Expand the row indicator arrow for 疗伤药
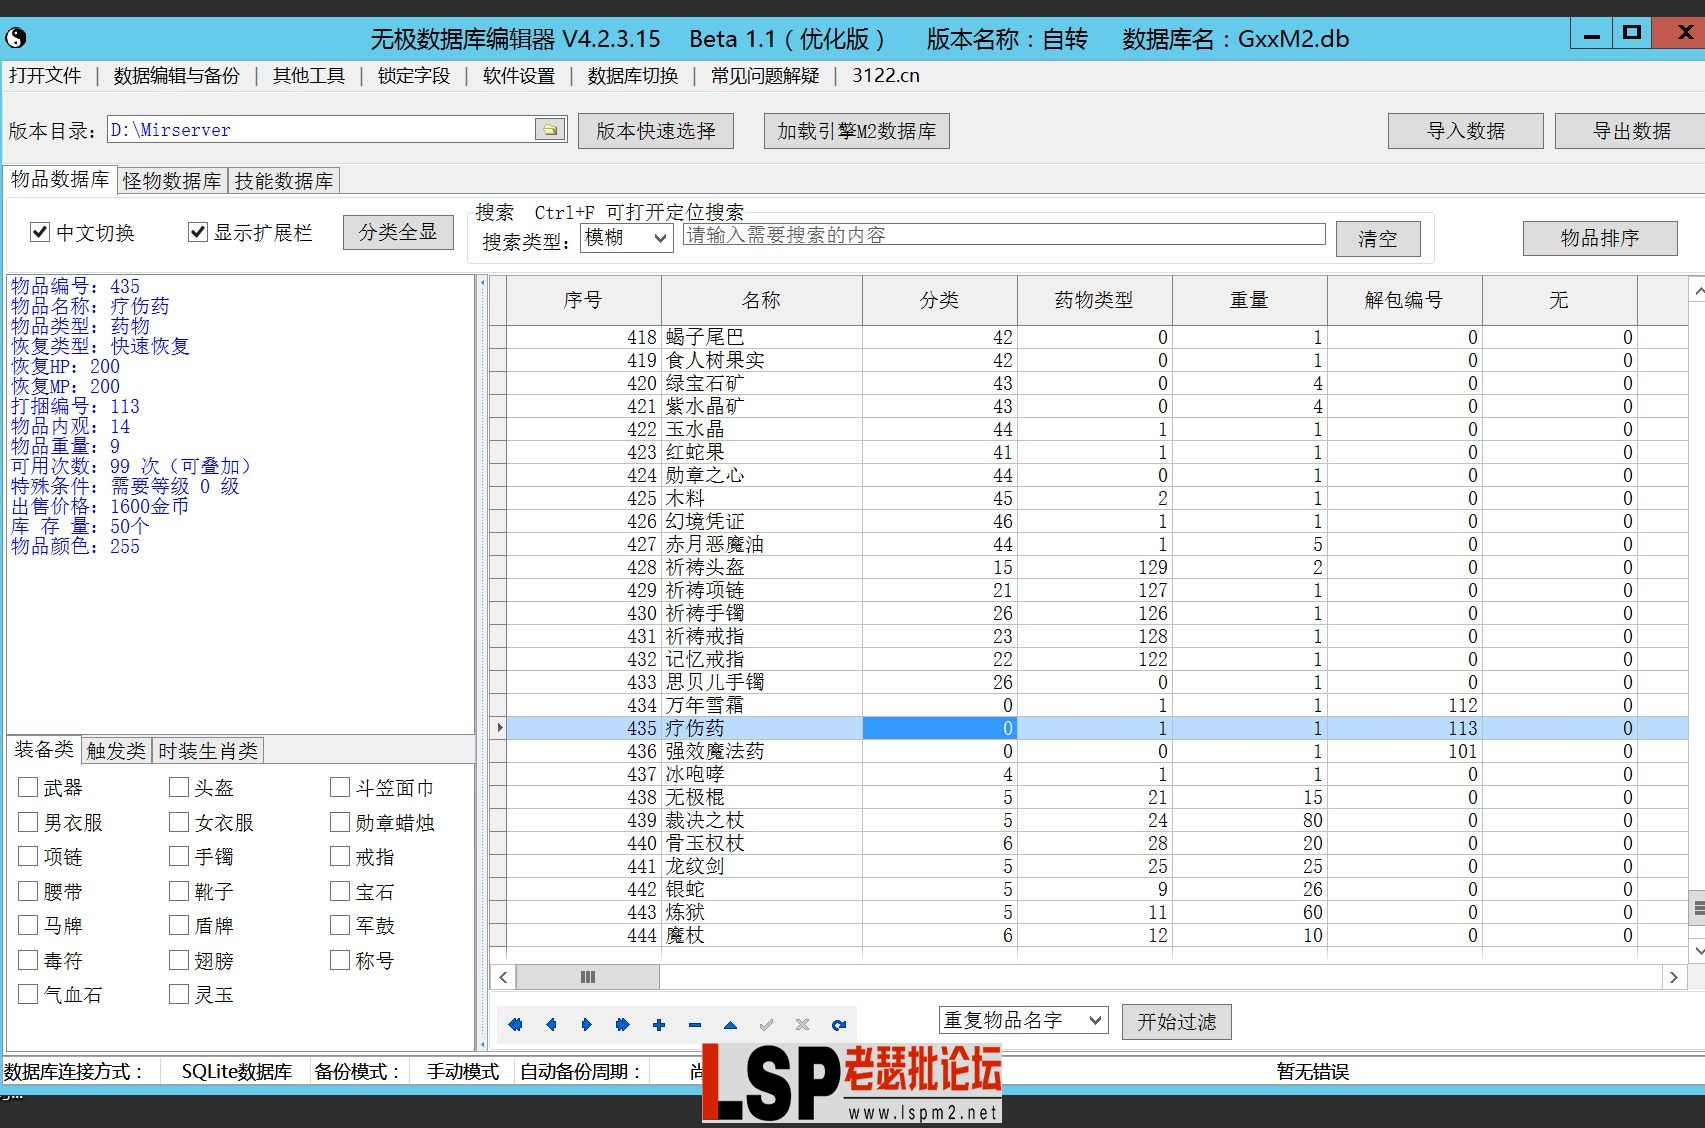 point(499,728)
